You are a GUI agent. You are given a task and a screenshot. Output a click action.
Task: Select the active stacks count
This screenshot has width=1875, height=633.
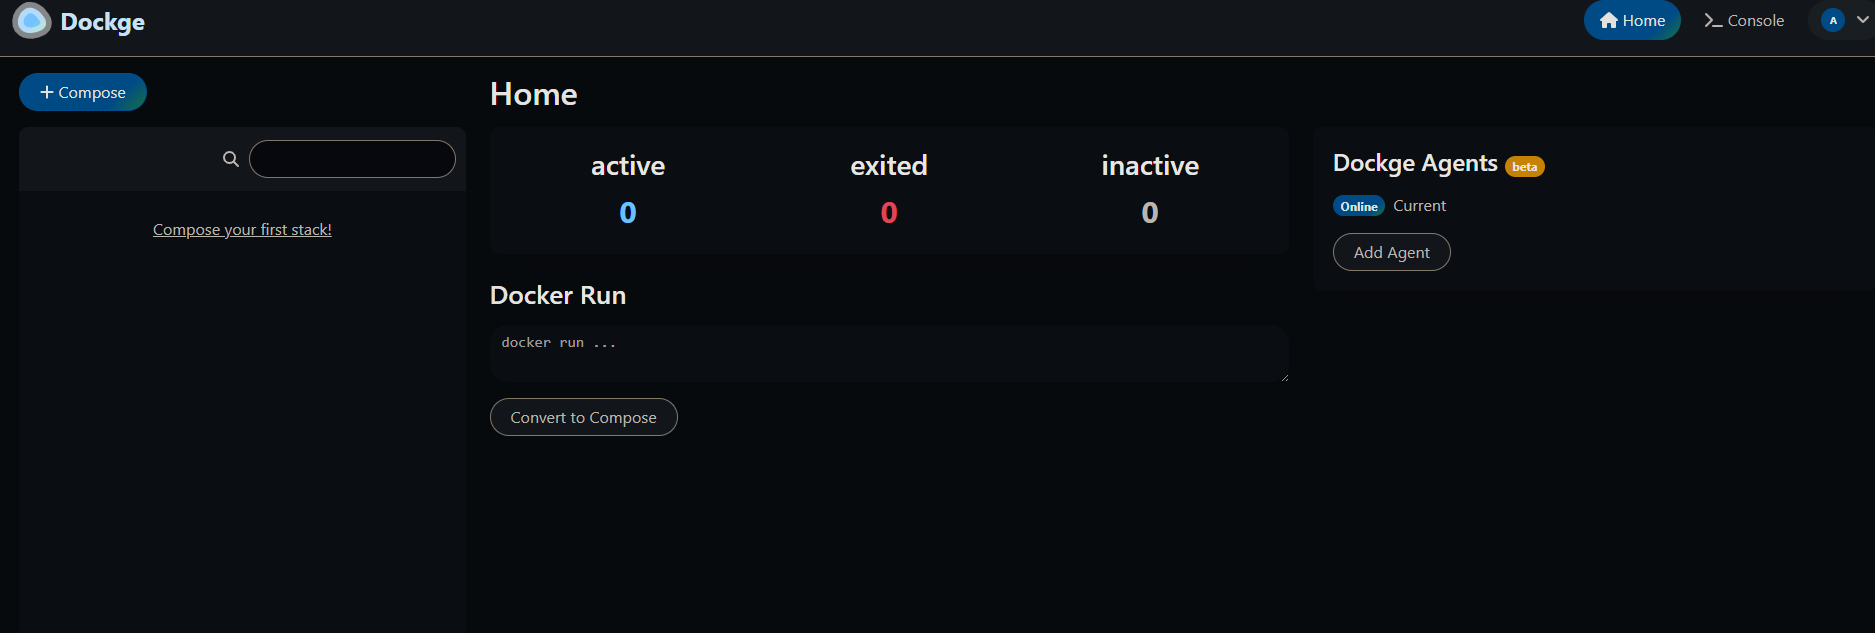click(x=628, y=212)
